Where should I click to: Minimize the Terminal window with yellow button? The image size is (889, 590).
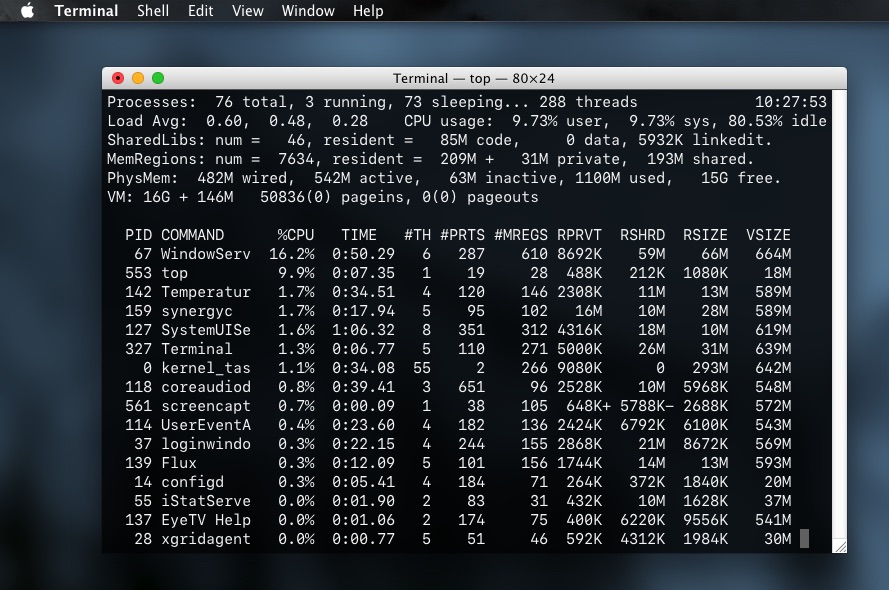coord(138,78)
